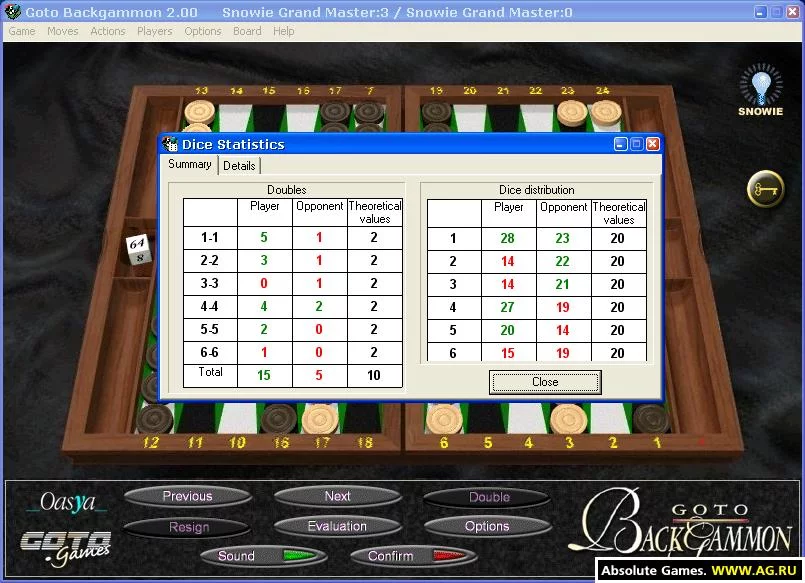Click the doubles Total Player value 15
805x583 pixels.
(264, 375)
